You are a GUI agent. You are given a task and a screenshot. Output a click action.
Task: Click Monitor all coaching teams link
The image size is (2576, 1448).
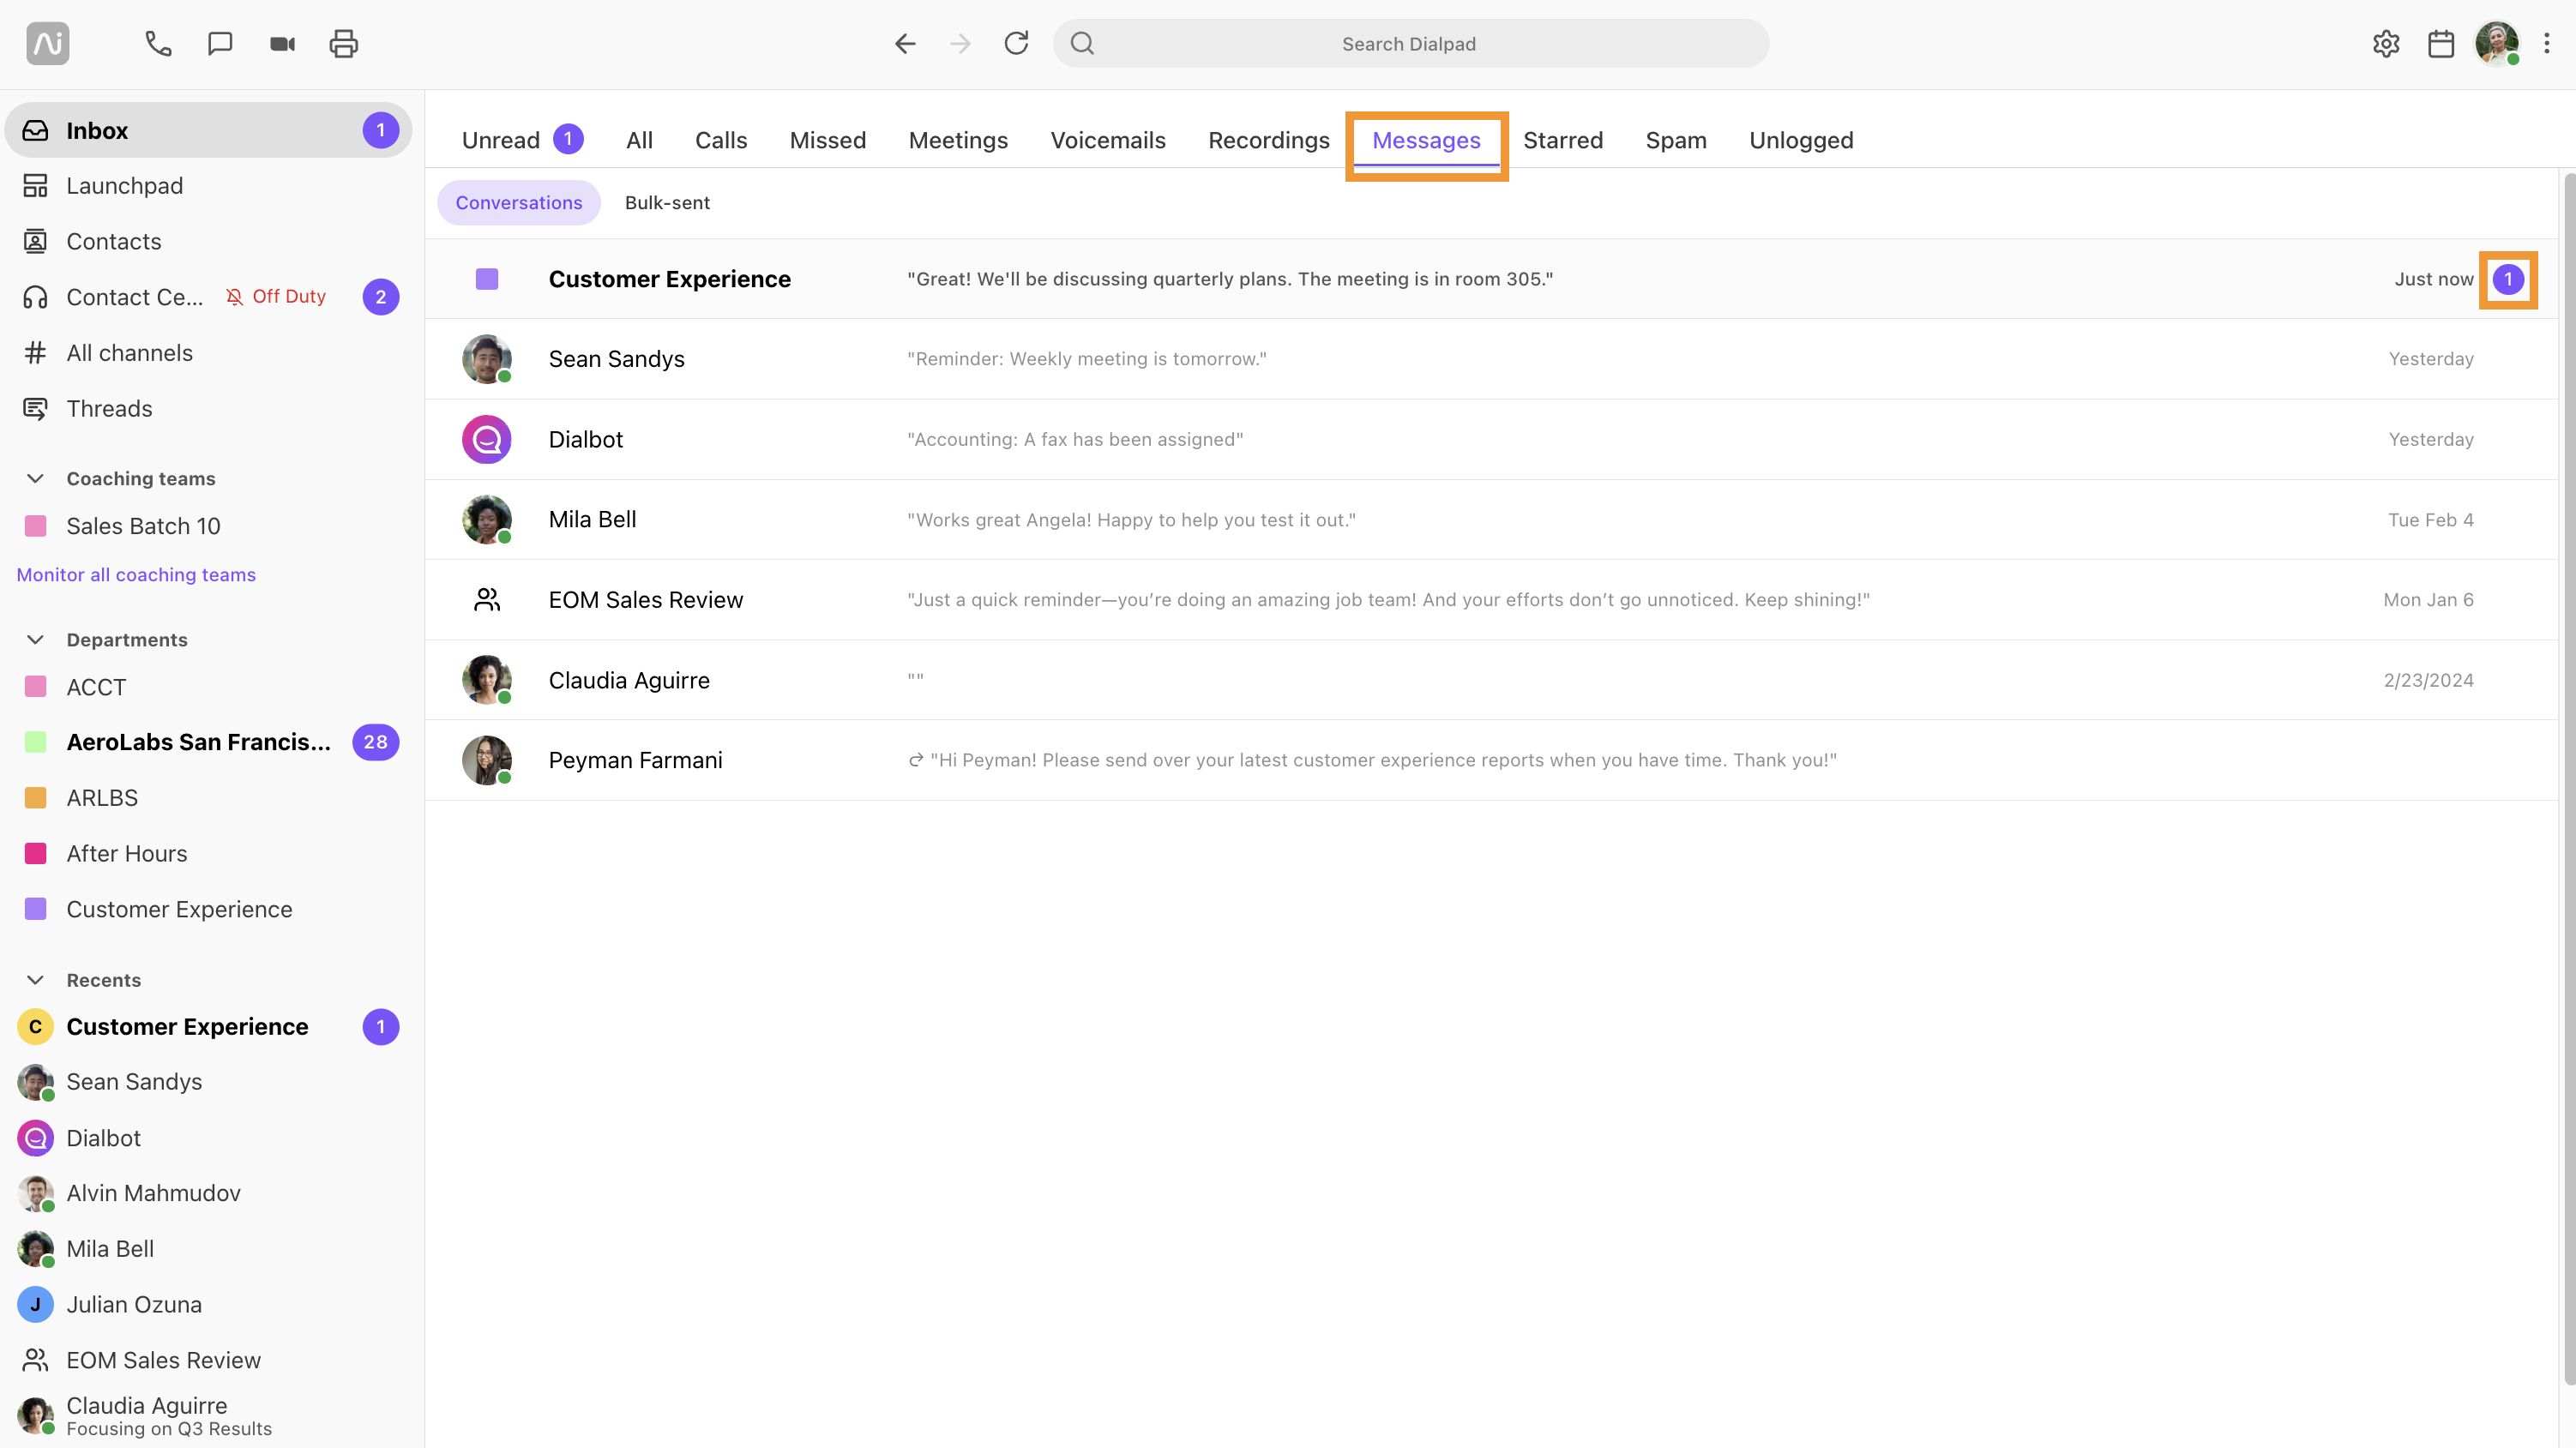pyautogui.click(x=136, y=575)
